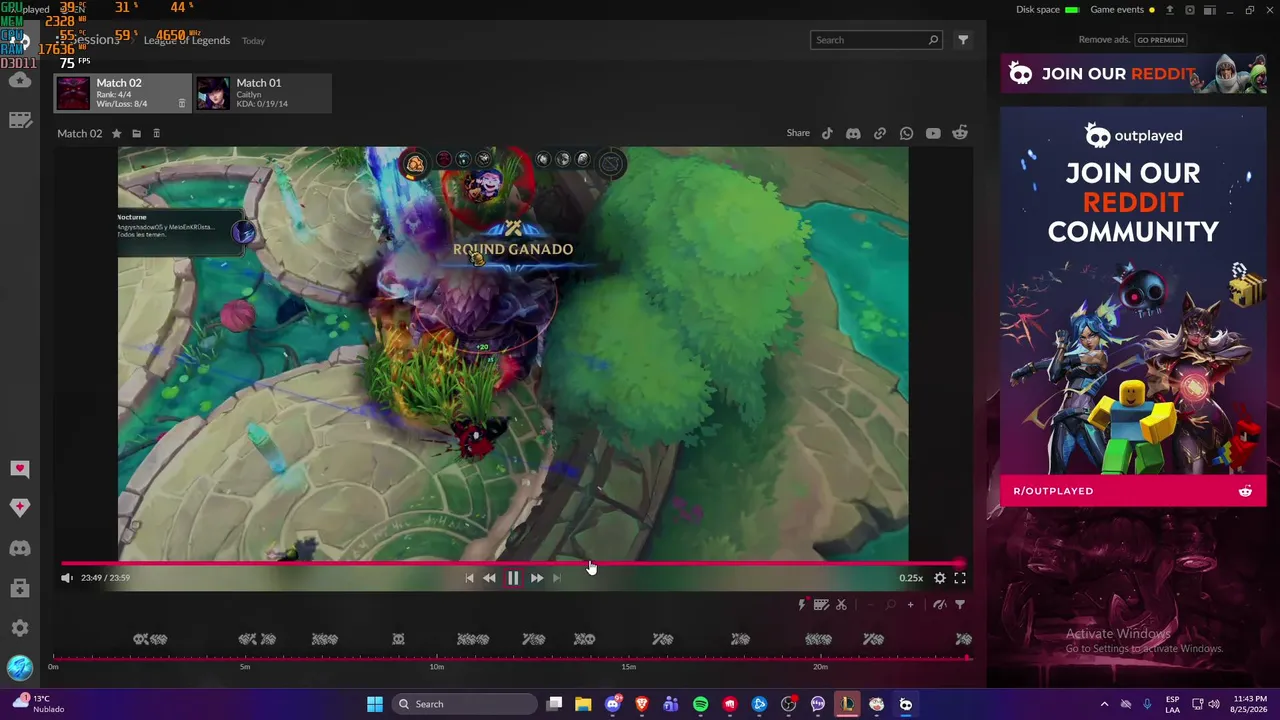Delete the Match 02 card via its trash icon
The height and width of the screenshot is (720, 1280).
pos(181,104)
